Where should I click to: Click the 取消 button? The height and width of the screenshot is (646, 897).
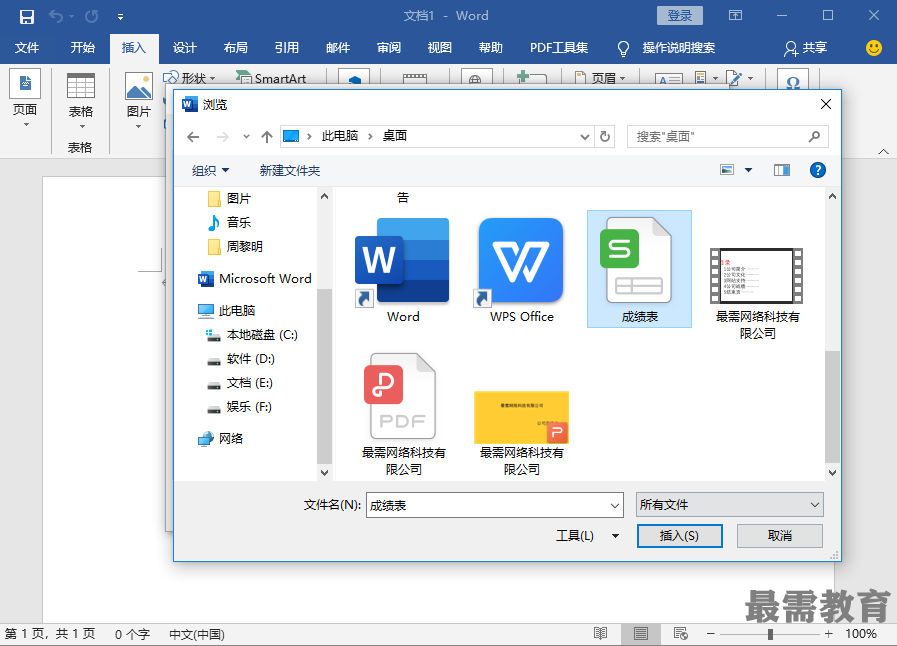point(780,536)
